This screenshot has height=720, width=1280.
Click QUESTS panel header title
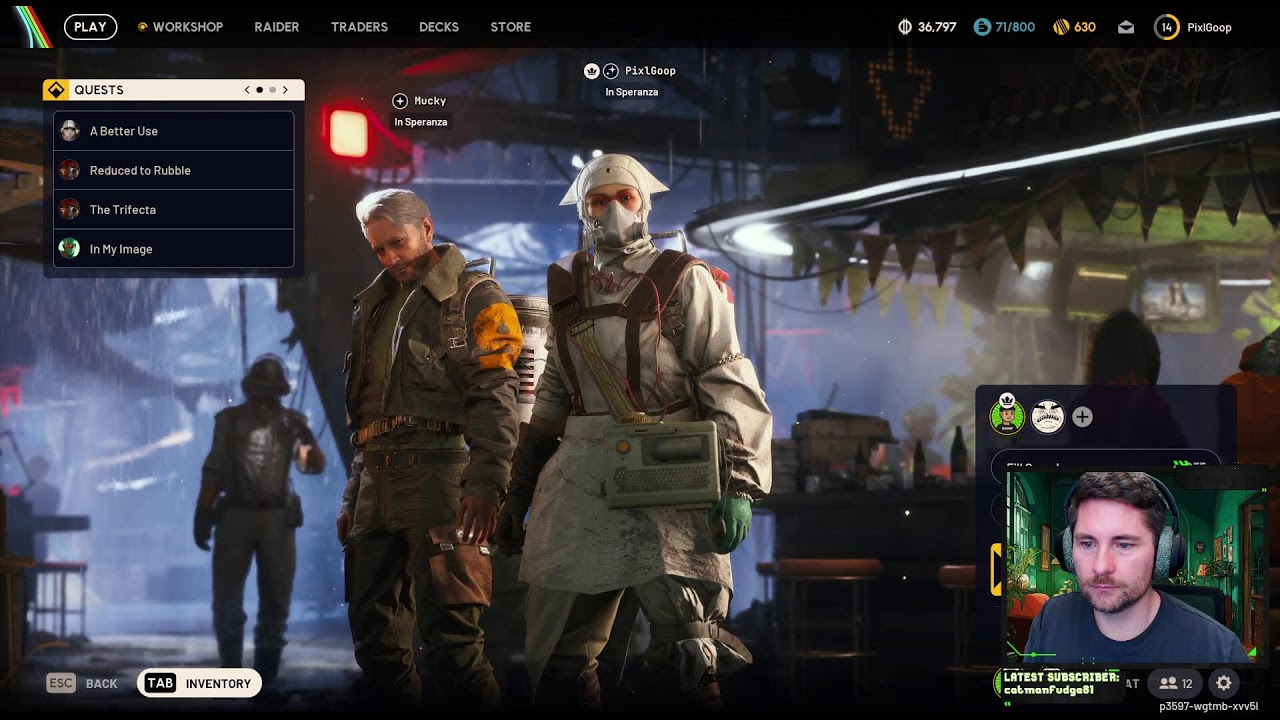coord(99,90)
